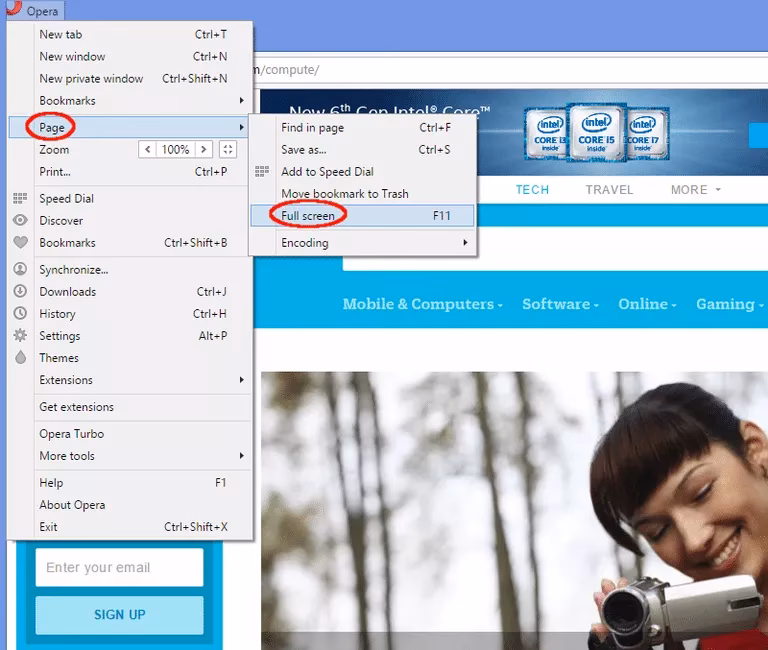Click the SIGN UP button
The image size is (768, 650).
coord(120,615)
